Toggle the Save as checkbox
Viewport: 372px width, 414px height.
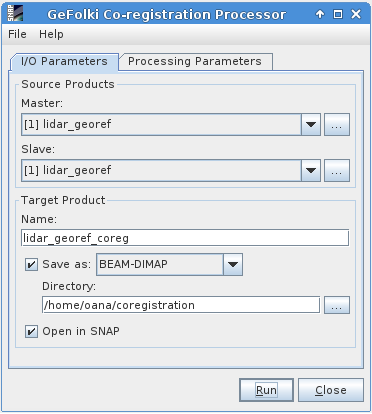[31, 265]
